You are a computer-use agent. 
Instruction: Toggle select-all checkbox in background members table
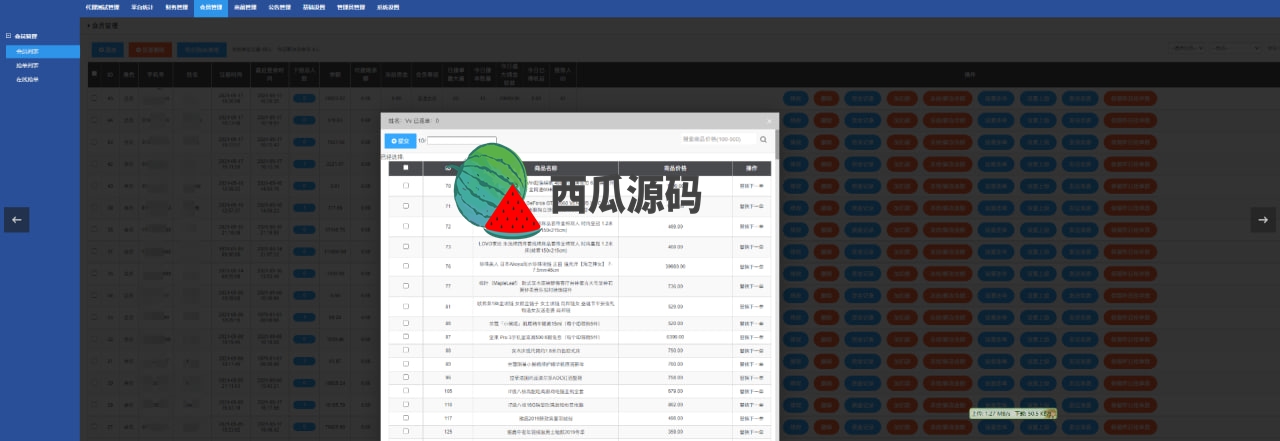coord(95,74)
